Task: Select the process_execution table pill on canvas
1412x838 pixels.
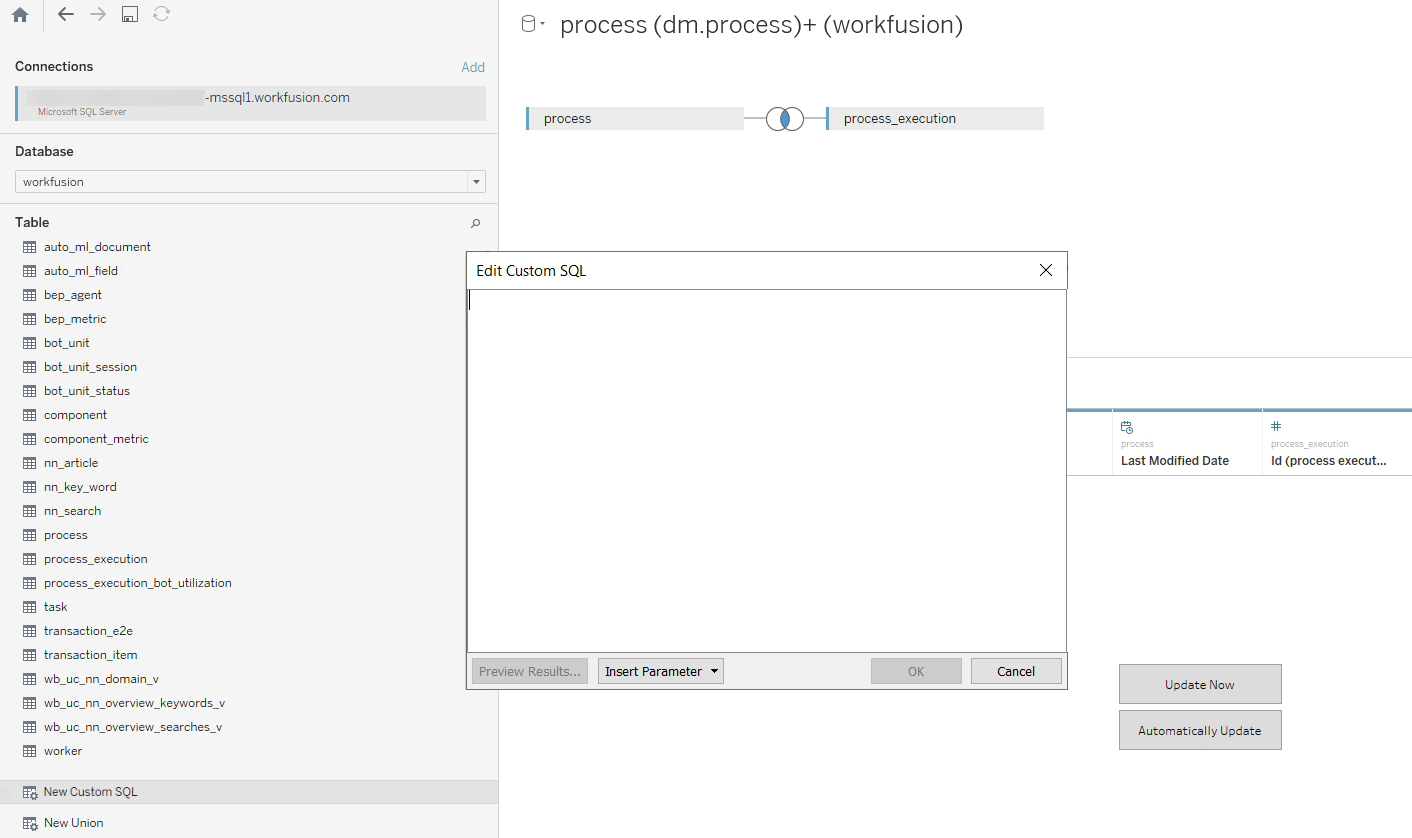Action: (x=935, y=119)
